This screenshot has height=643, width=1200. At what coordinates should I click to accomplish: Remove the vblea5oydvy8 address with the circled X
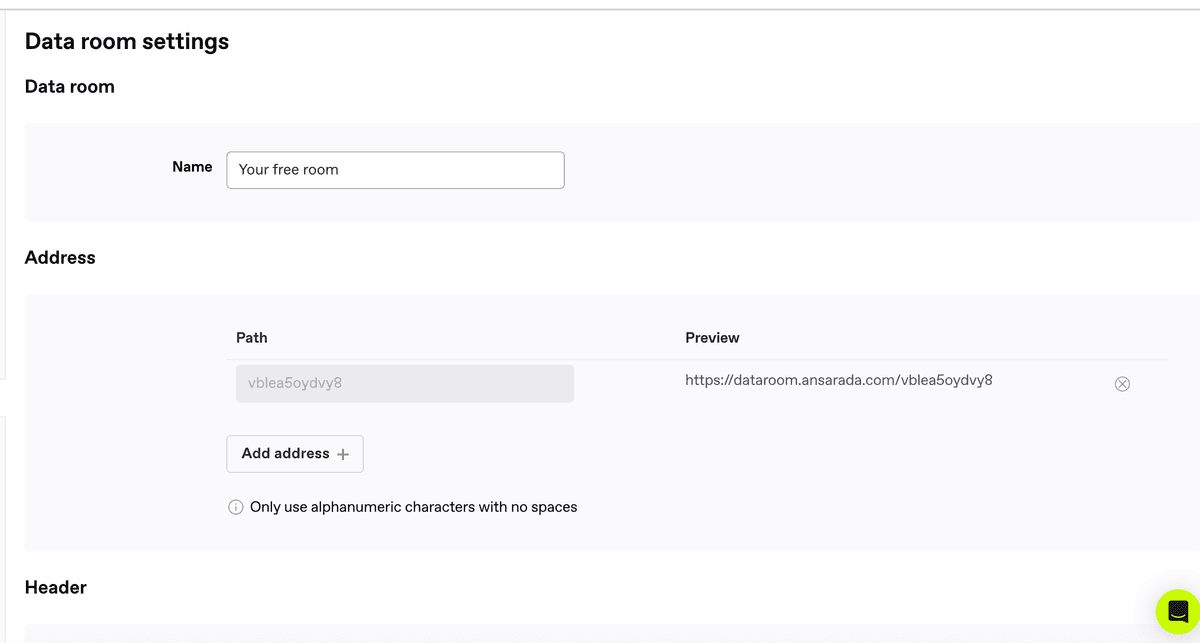1122,384
